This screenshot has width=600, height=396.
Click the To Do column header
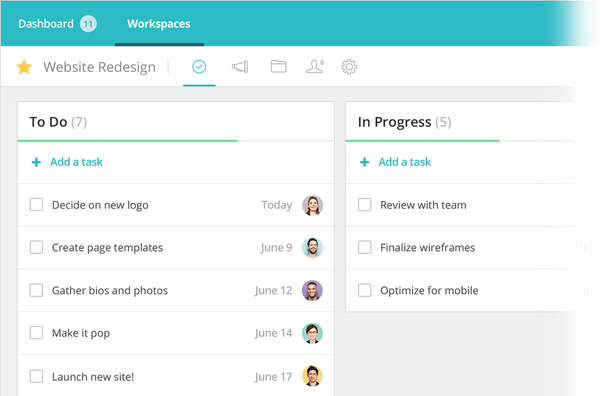click(58, 122)
